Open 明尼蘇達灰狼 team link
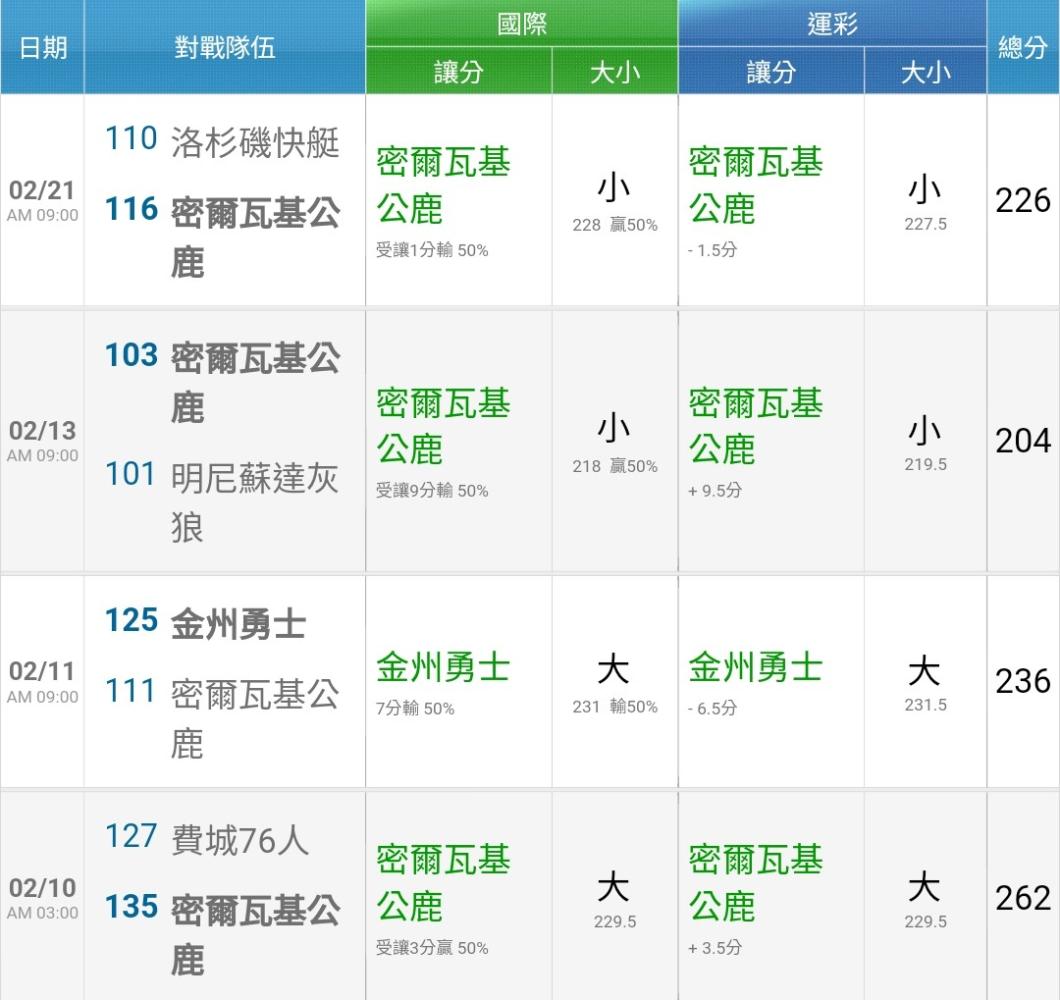1060x1000 pixels. click(255, 502)
